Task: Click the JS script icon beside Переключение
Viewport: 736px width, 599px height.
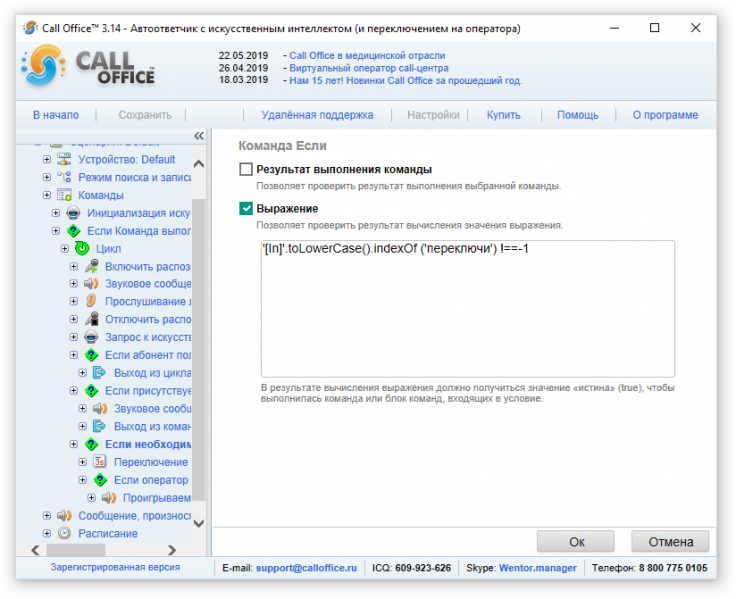Action: (x=100, y=462)
